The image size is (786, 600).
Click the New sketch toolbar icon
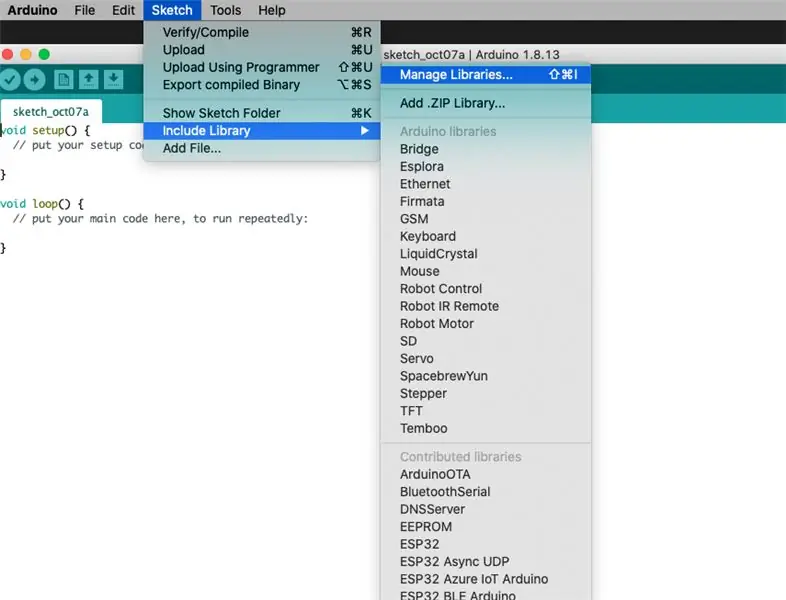tap(64, 80)
